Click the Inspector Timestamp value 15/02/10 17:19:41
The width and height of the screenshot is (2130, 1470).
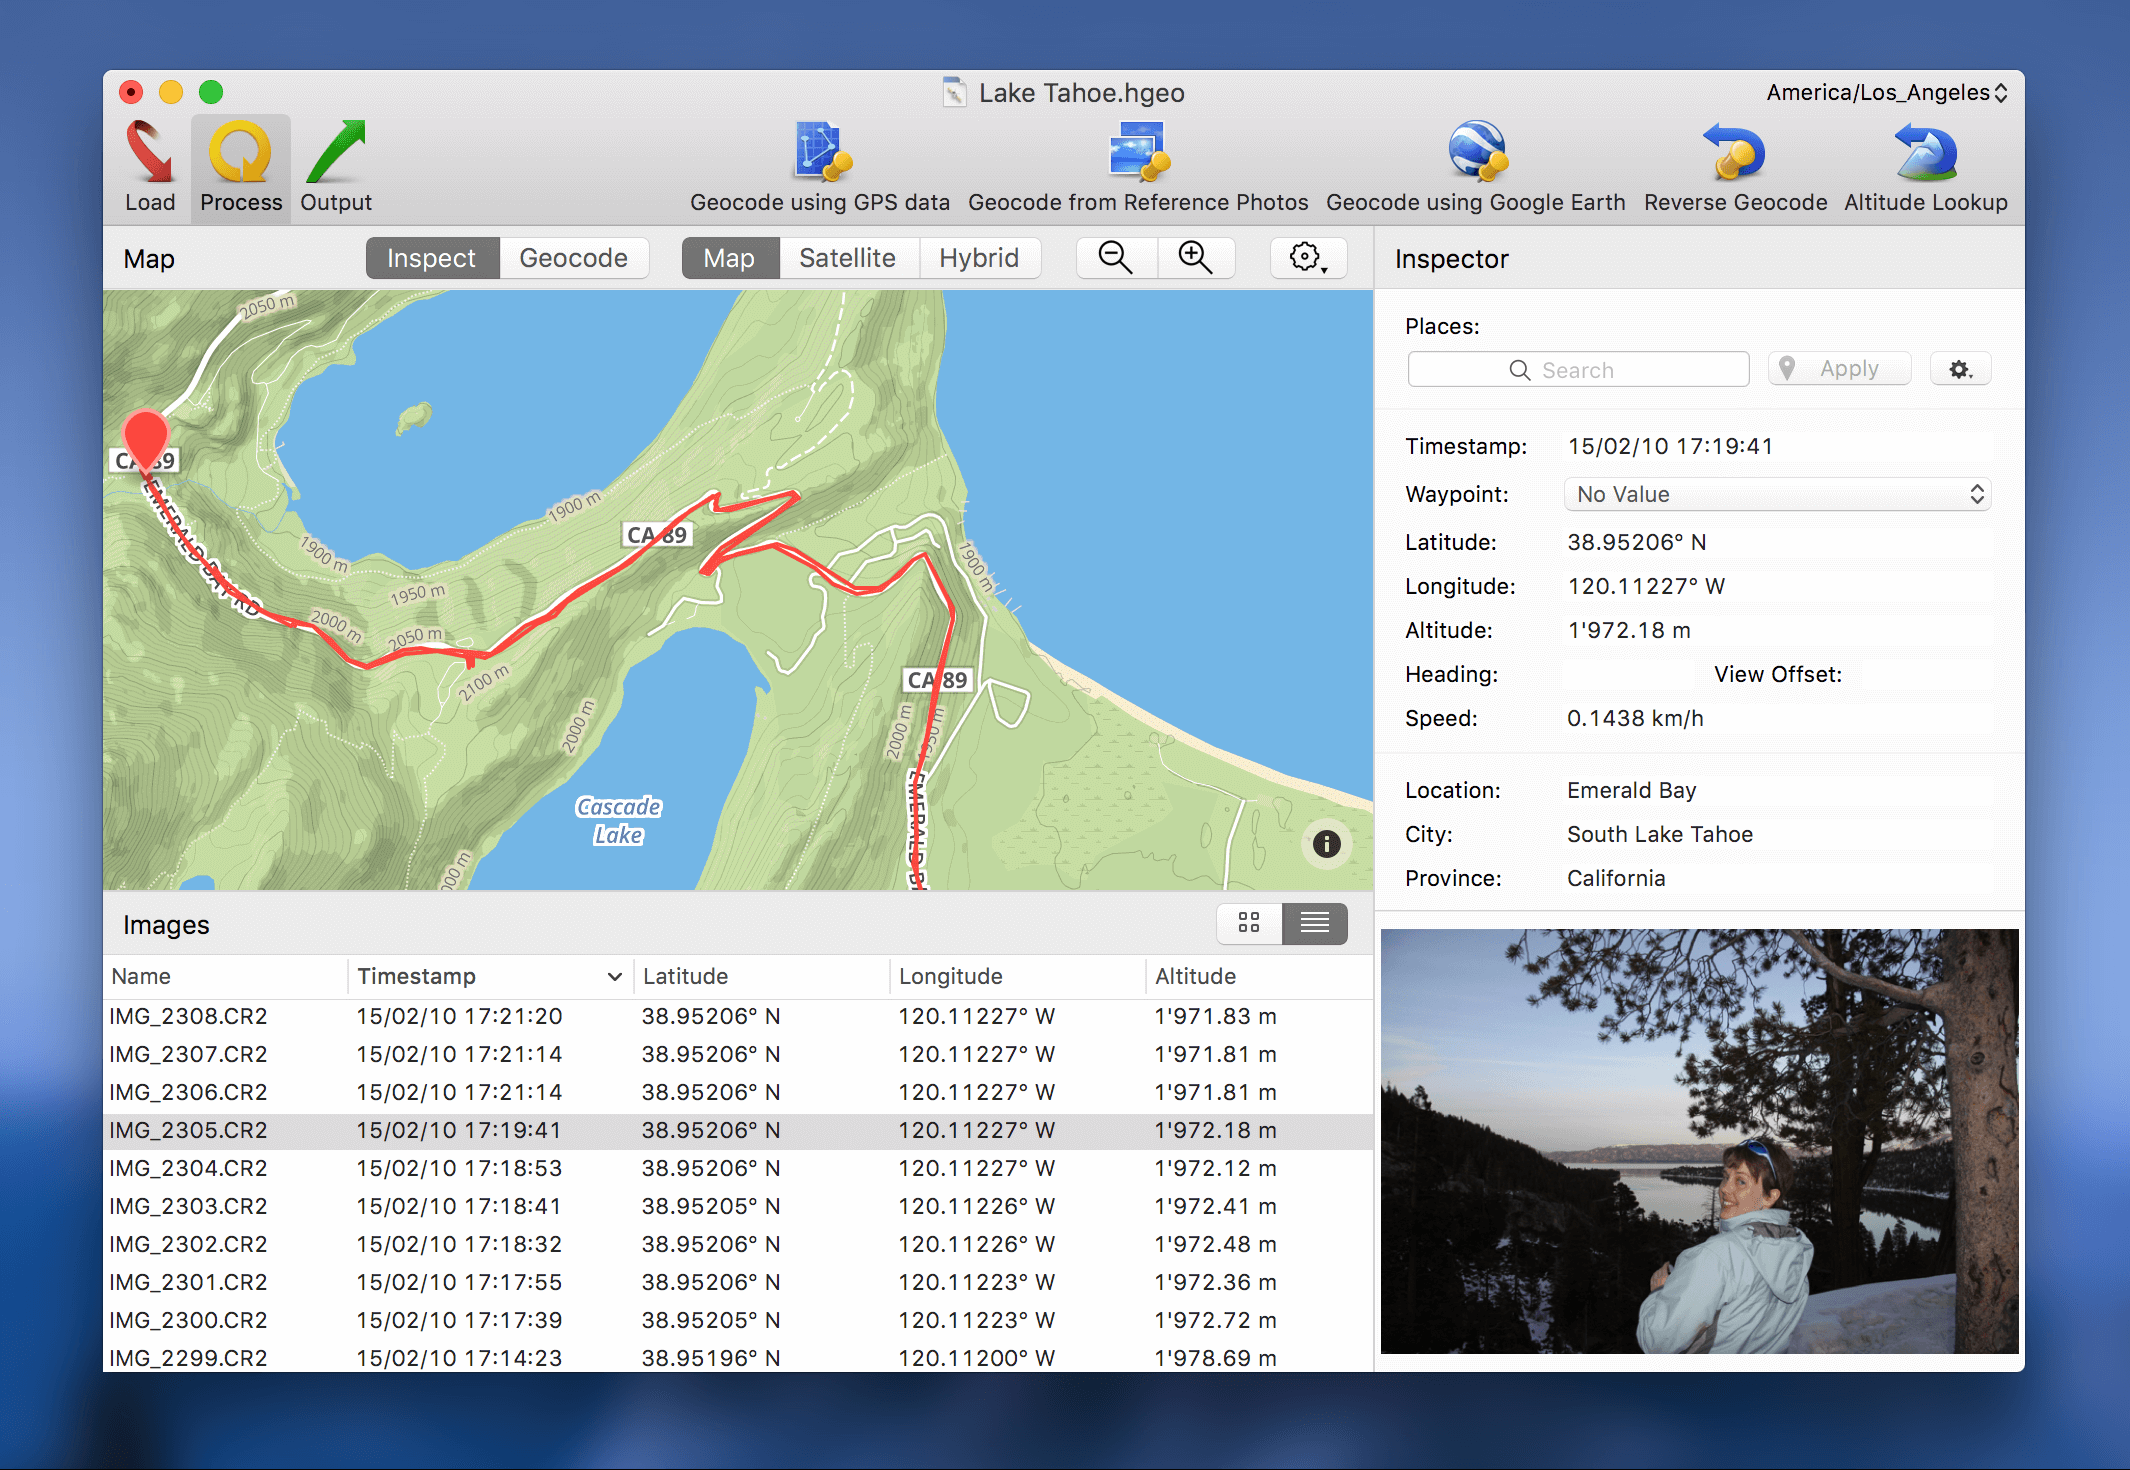(1670, 446)
